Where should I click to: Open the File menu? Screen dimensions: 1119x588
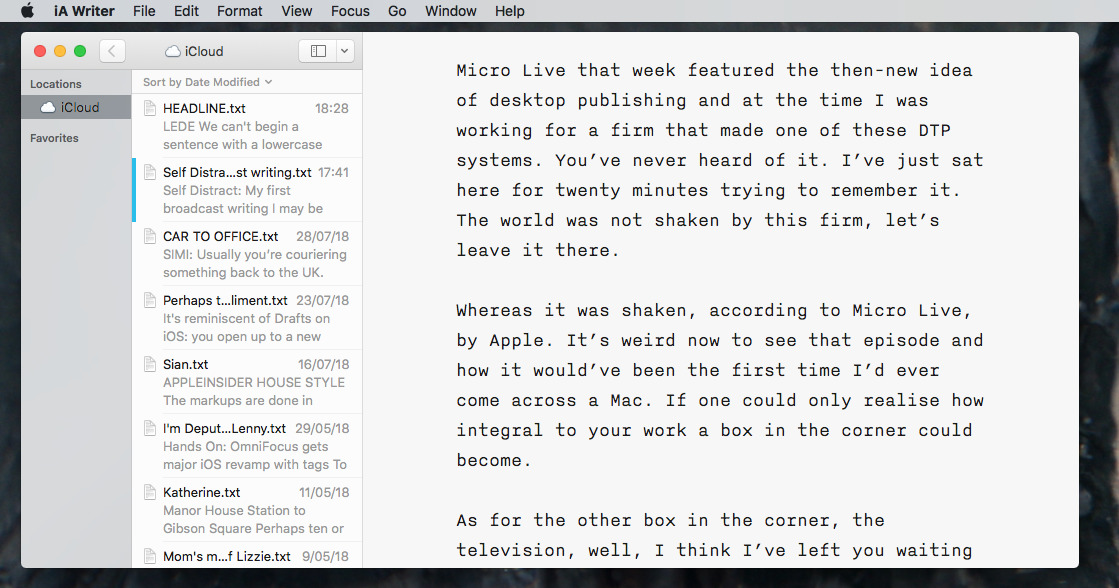[144, 11]
